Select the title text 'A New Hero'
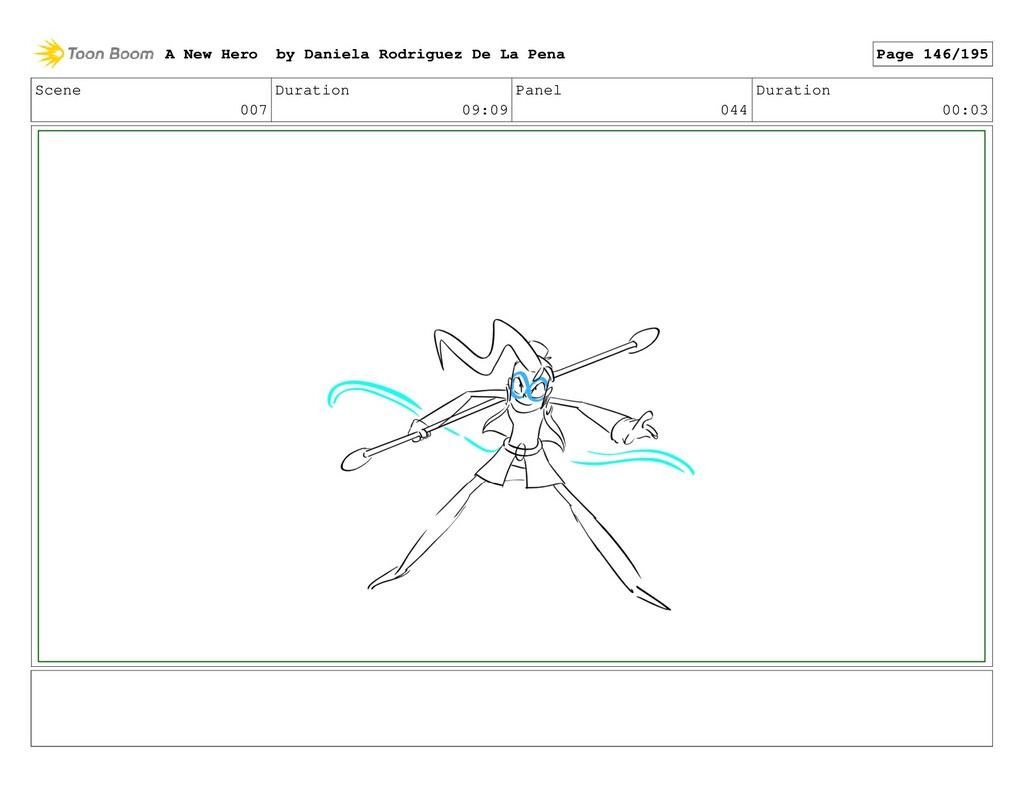Screen dimensions: 1024x793 click(x=211, y=54)
